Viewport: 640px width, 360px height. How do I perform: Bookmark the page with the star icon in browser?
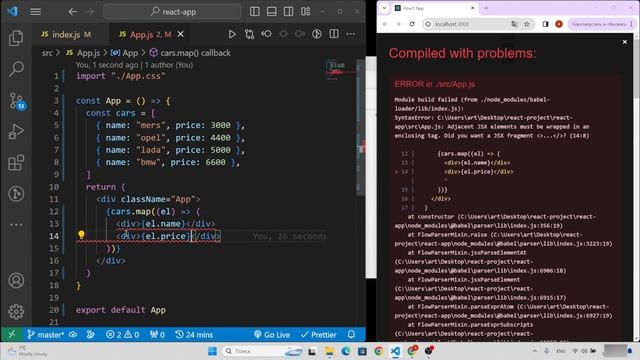tap(527, 24)
